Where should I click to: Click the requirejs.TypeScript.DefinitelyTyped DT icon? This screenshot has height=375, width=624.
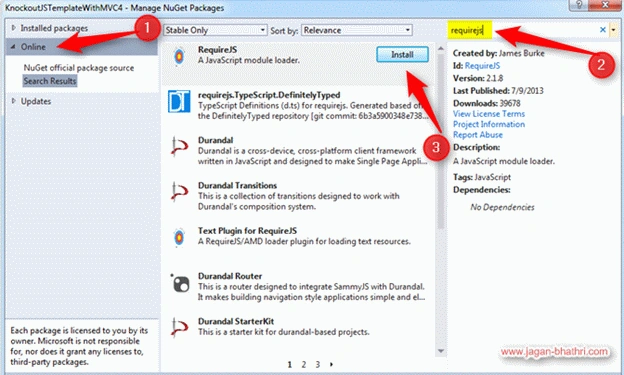pyautogui.click(x=179, y=102)
